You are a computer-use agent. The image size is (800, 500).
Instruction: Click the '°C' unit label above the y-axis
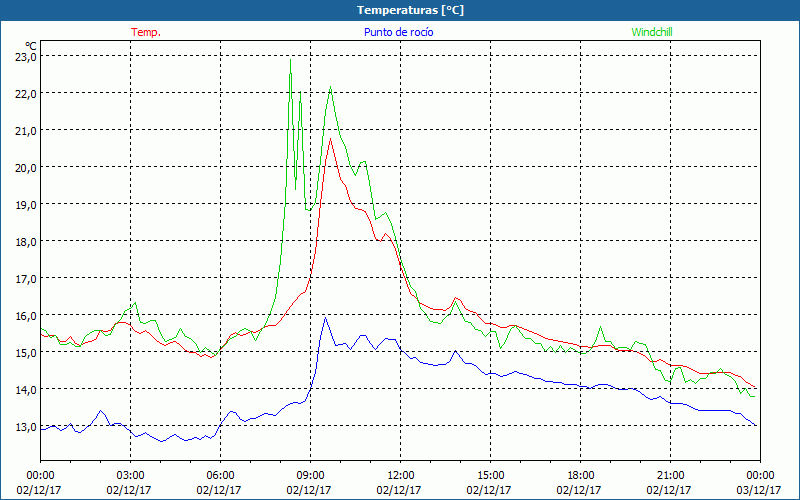pos(31,46)
